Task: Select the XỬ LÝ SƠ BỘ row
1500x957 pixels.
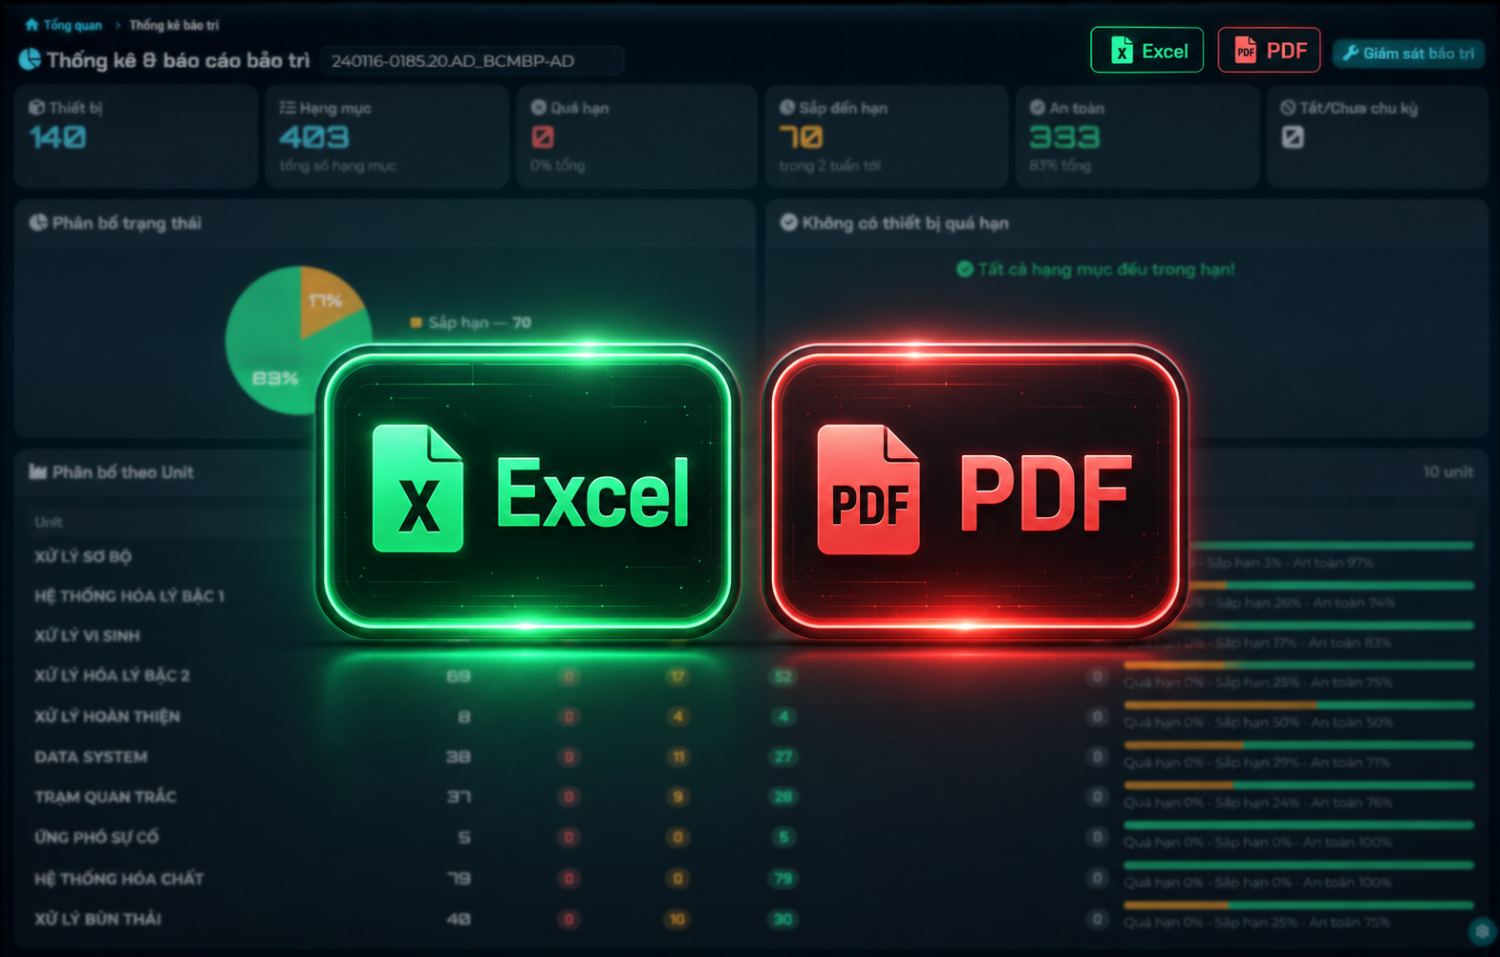Action: tap(752, 556)
